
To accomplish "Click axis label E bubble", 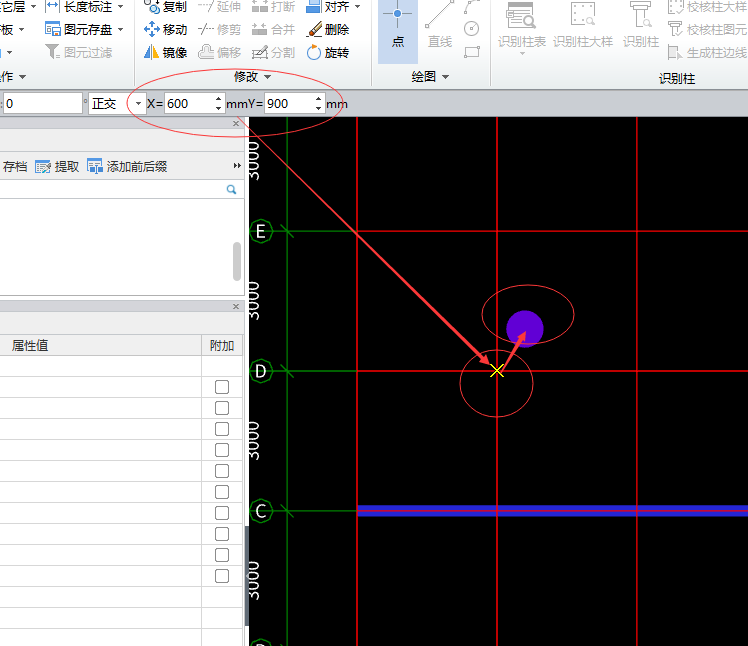I will [261, 231].
